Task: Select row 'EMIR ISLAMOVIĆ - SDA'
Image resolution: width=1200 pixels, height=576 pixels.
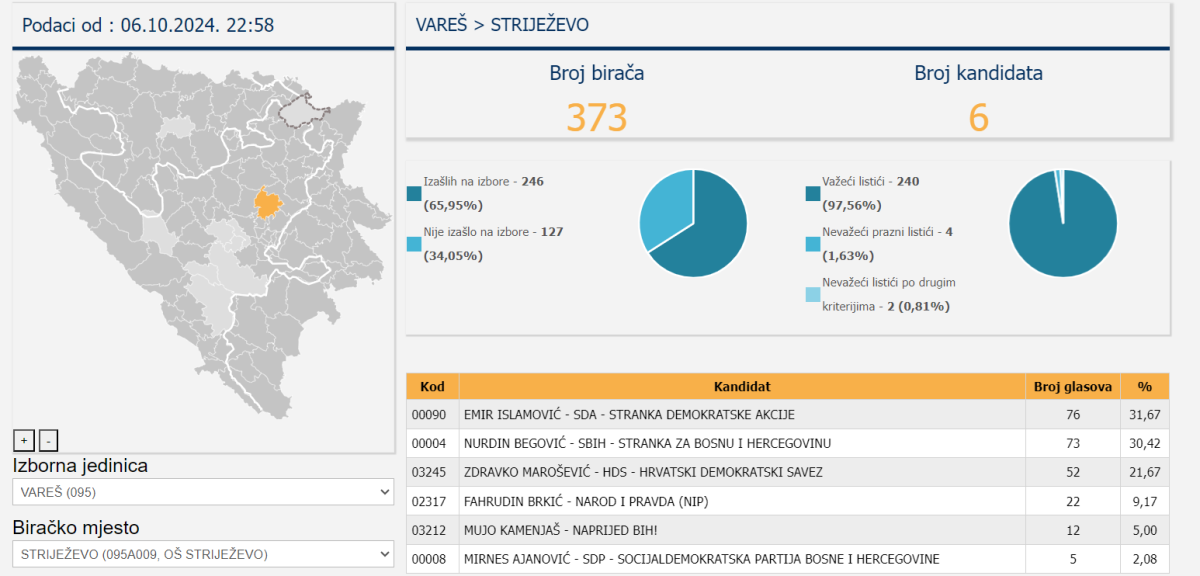Action: 787,415
